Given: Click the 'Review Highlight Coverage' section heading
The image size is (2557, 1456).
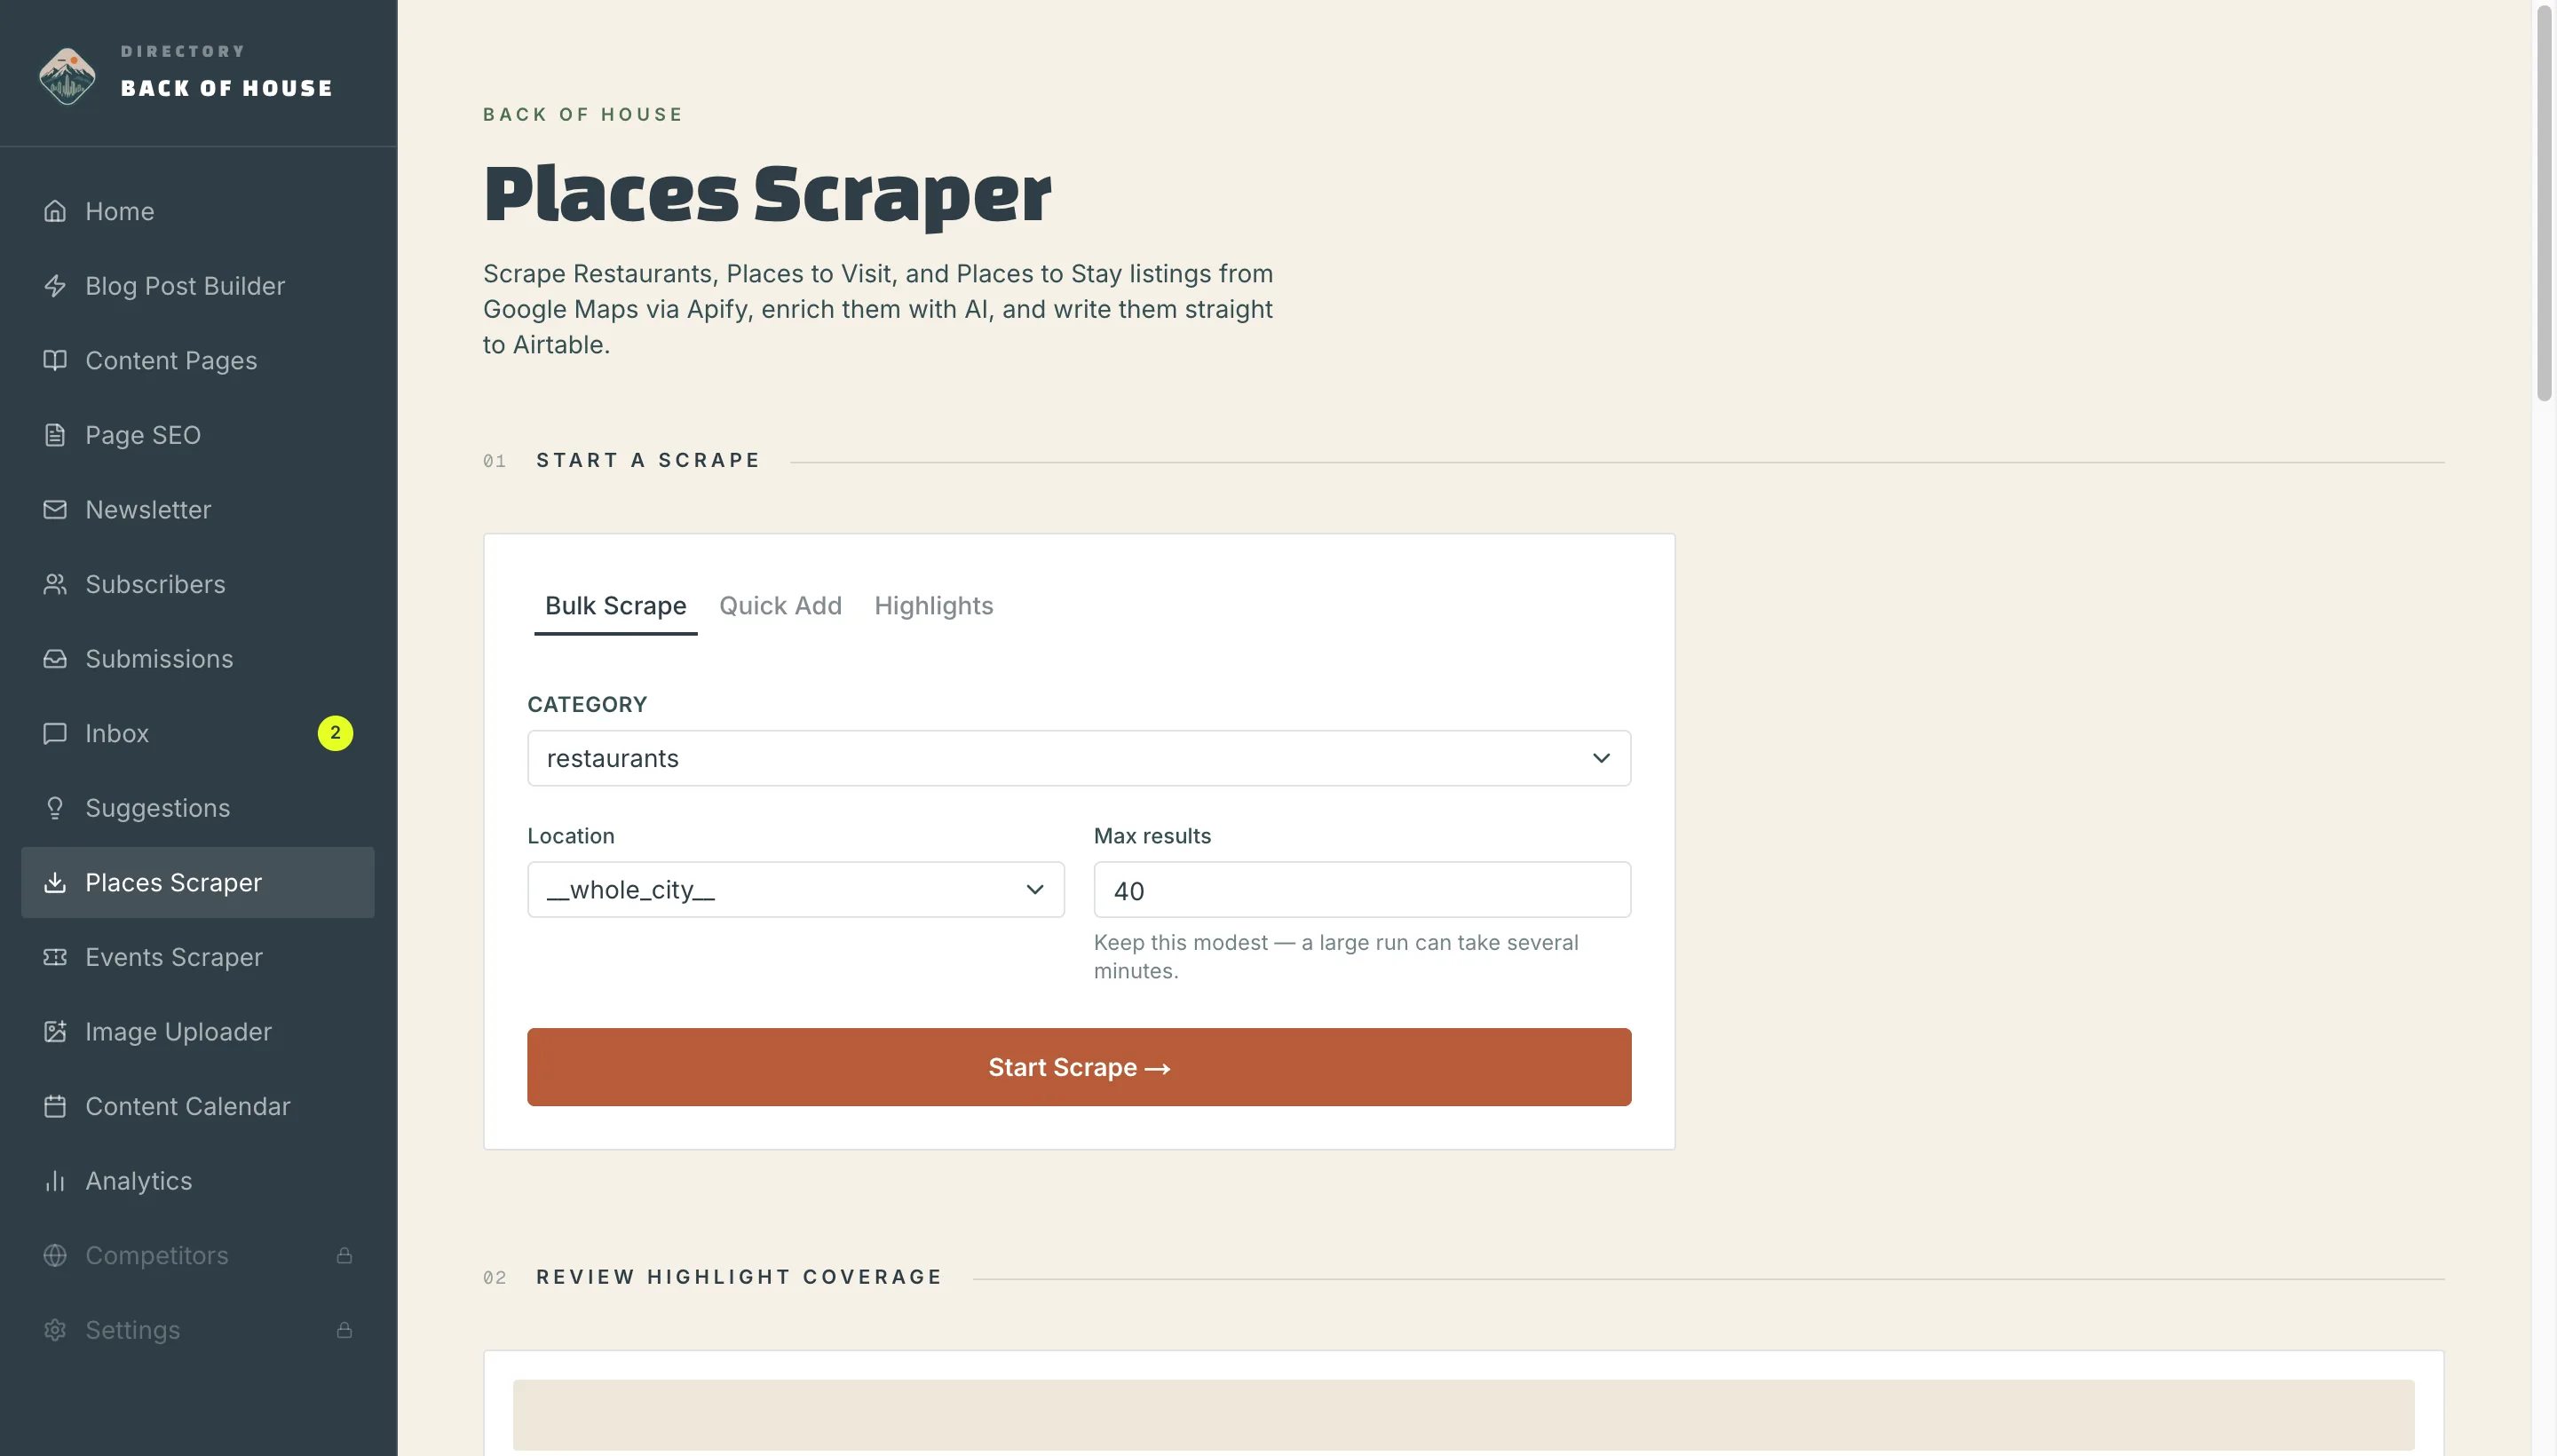Looking at the screenshot, I should click(739, 1277).
